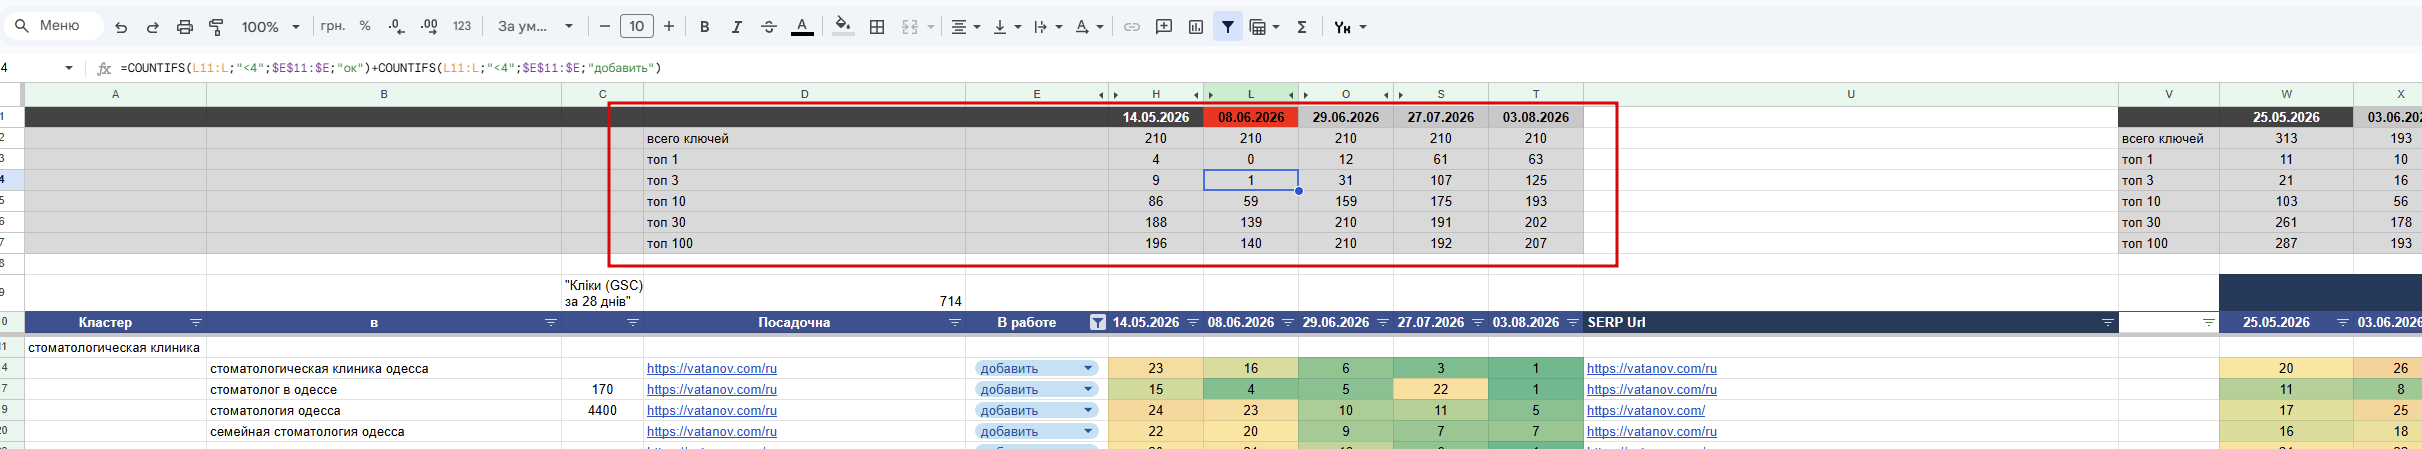Select cell with search volume 4400
Viewport: 2422px width, 449px height.
602,411
